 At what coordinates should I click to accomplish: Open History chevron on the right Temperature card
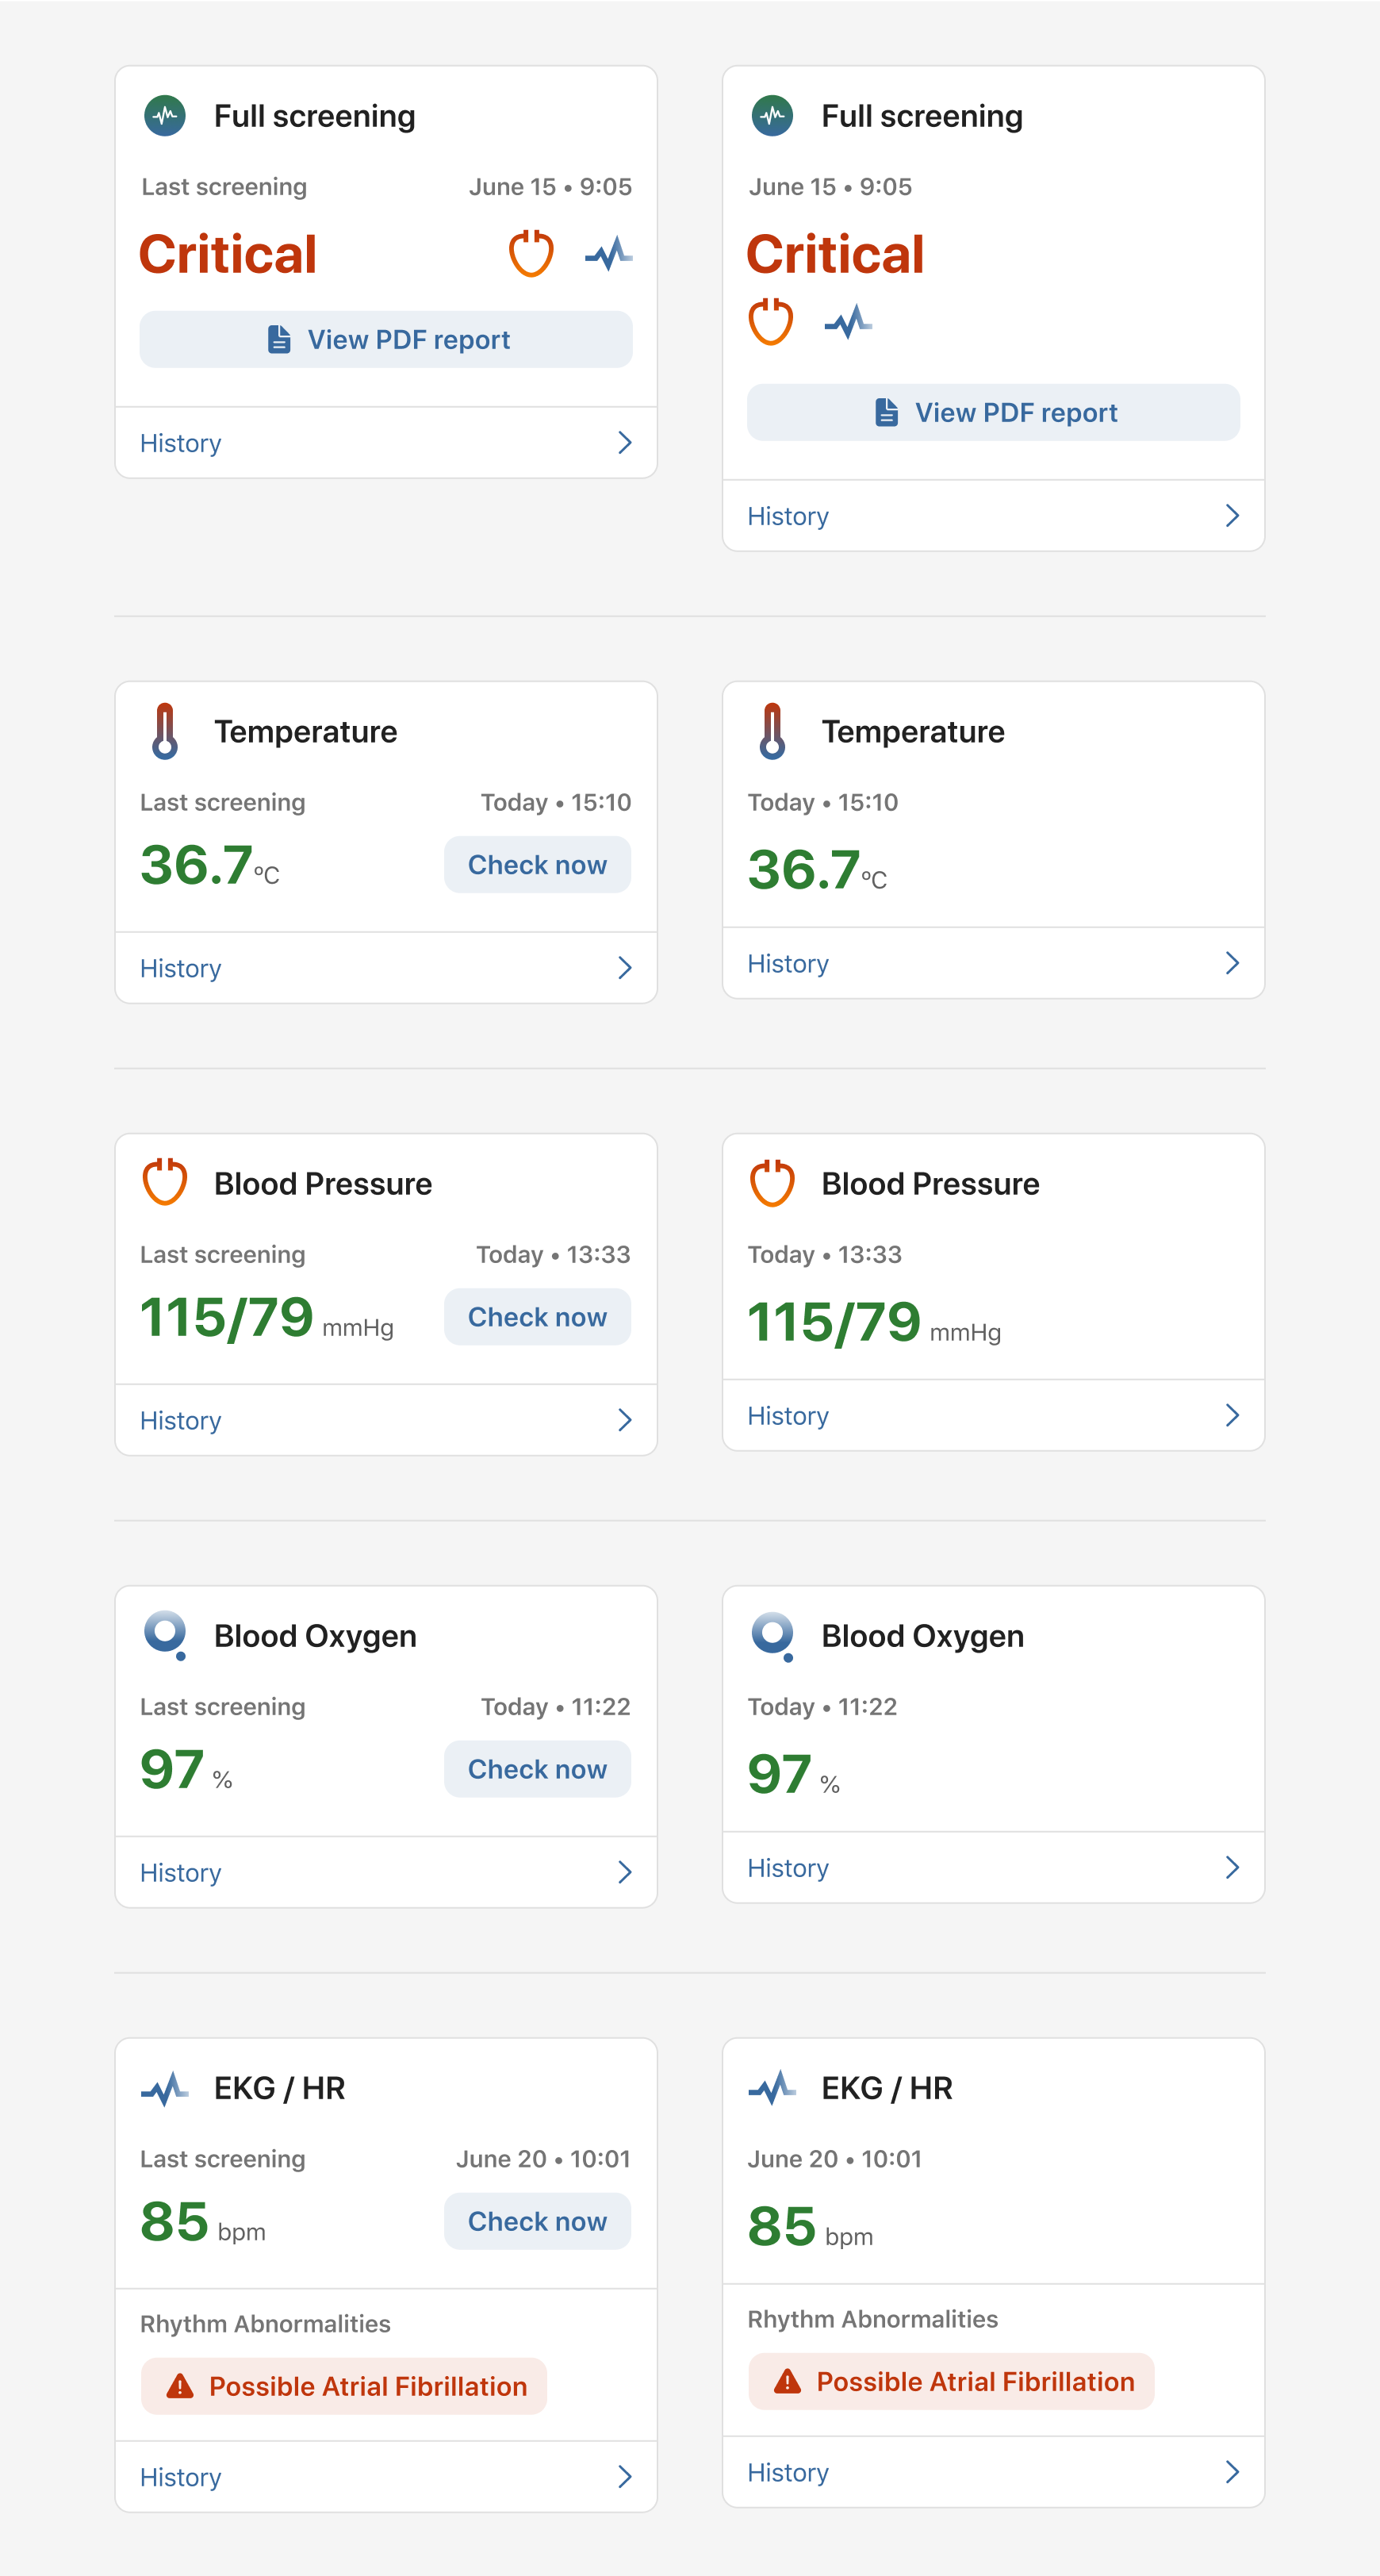click(x=1232, y=963)
